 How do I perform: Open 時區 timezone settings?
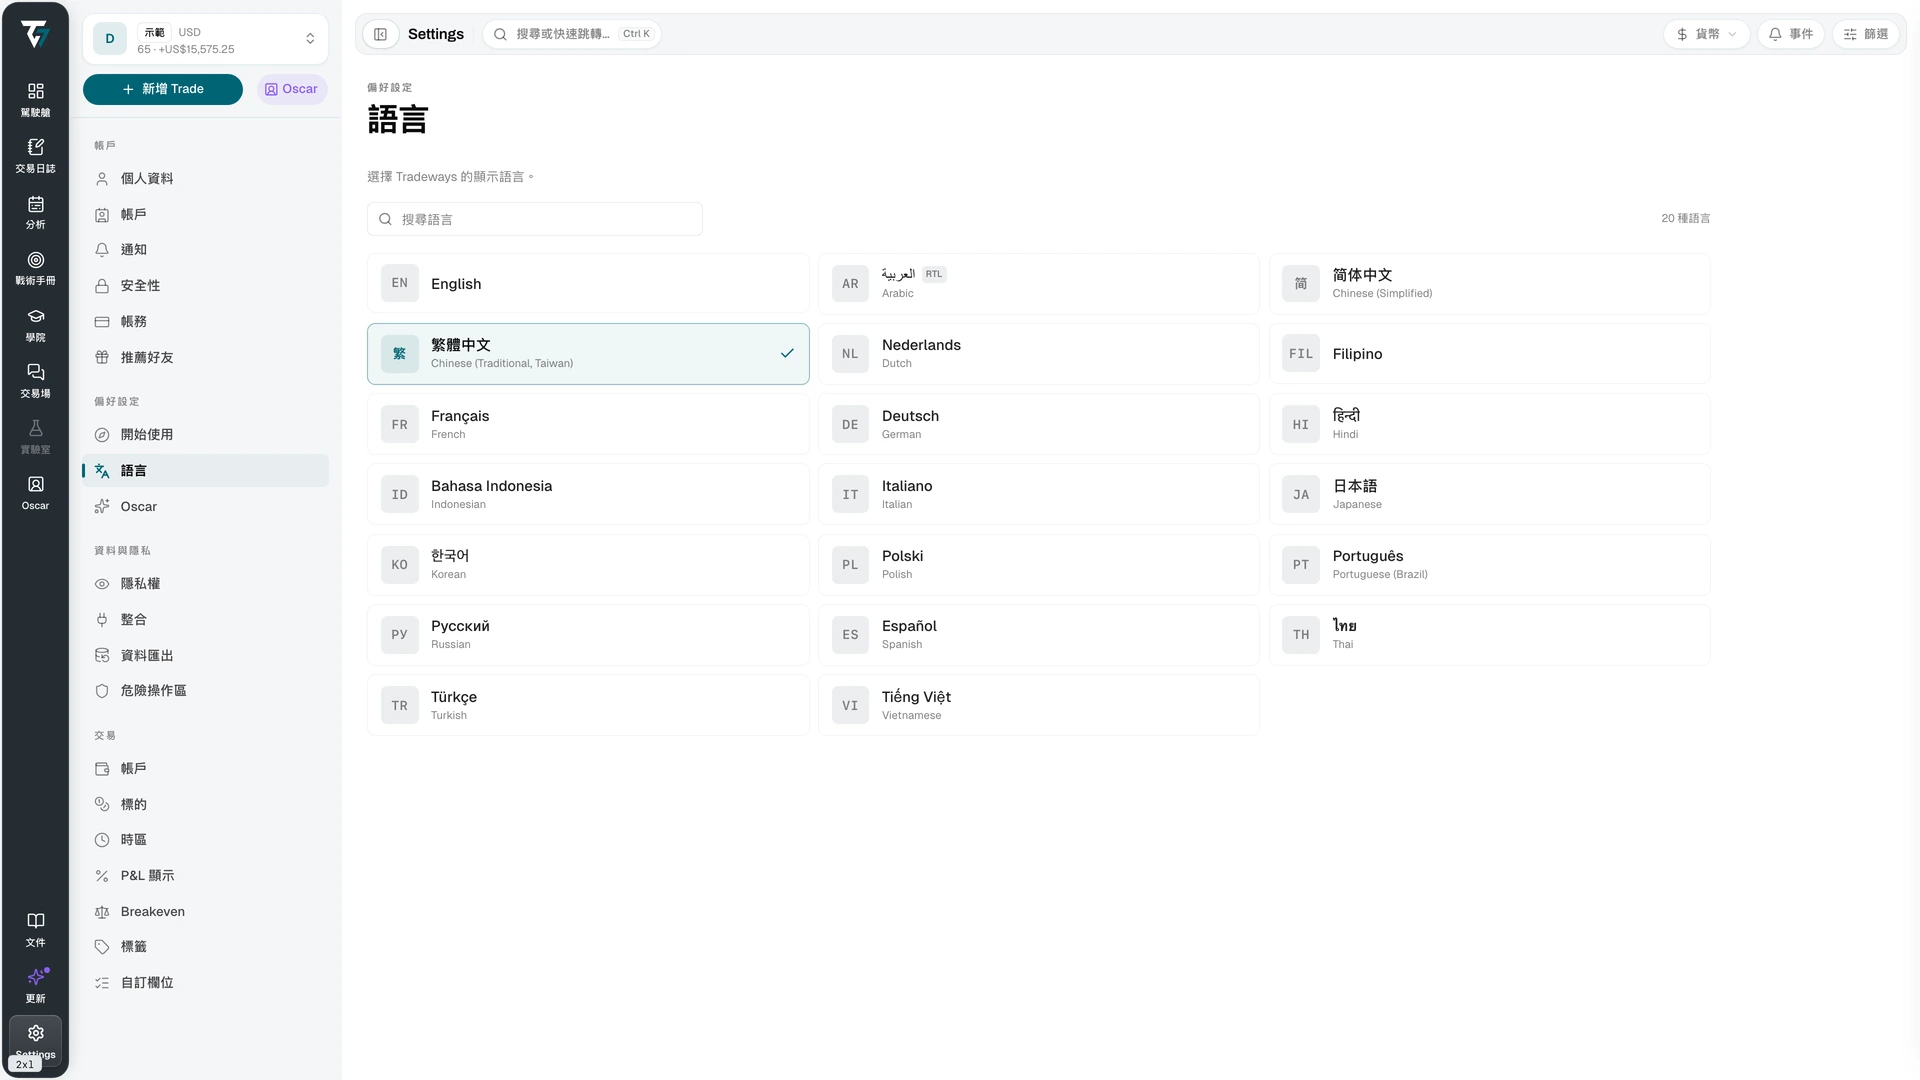coord(205,840)
